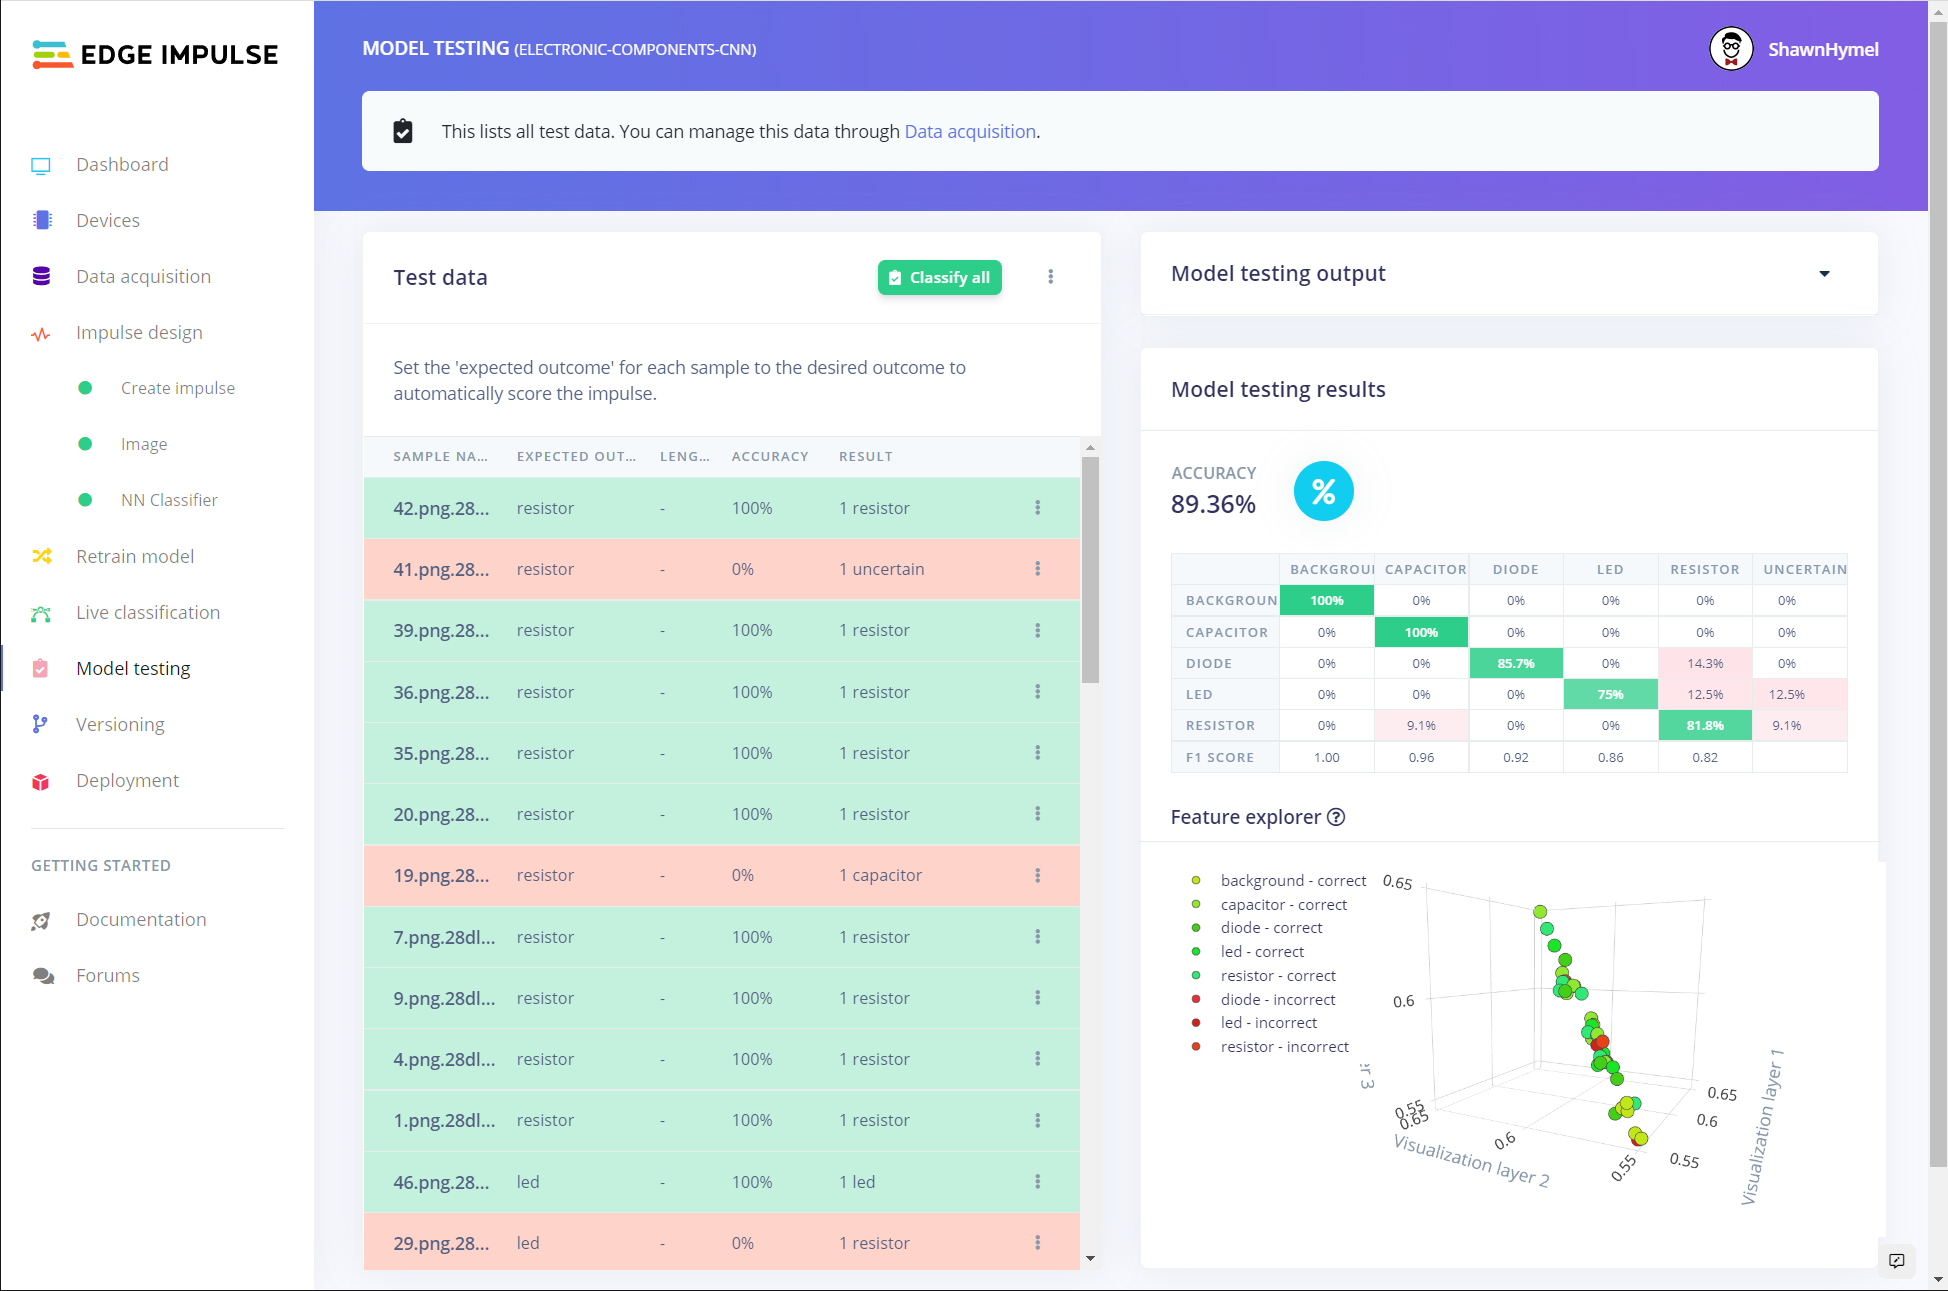Expand the Model testing output dropdown arrow
The height and width of the screenshot is (1291, 1948).
(1824, 274)
